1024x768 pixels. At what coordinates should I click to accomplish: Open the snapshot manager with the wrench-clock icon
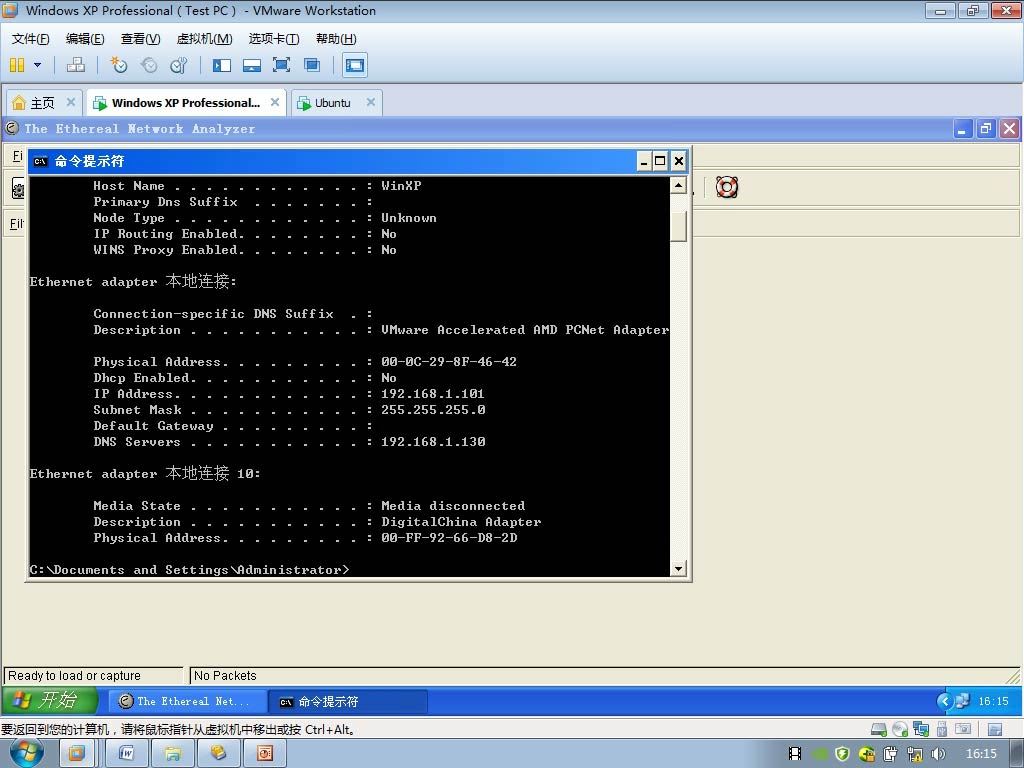(x=178, y=65)
